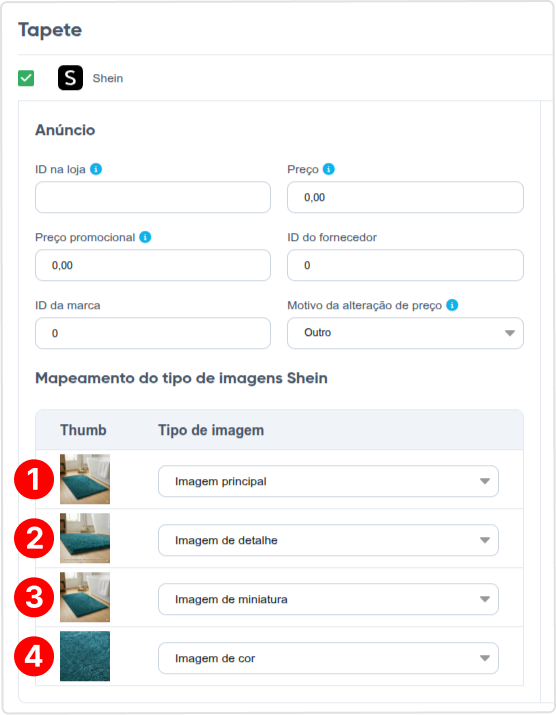The width and height of the screenshot is (556, 715).
Task: Click info icon for Motivo da alteração de preço
Action: pyautogui.click(x=452, y=305)
